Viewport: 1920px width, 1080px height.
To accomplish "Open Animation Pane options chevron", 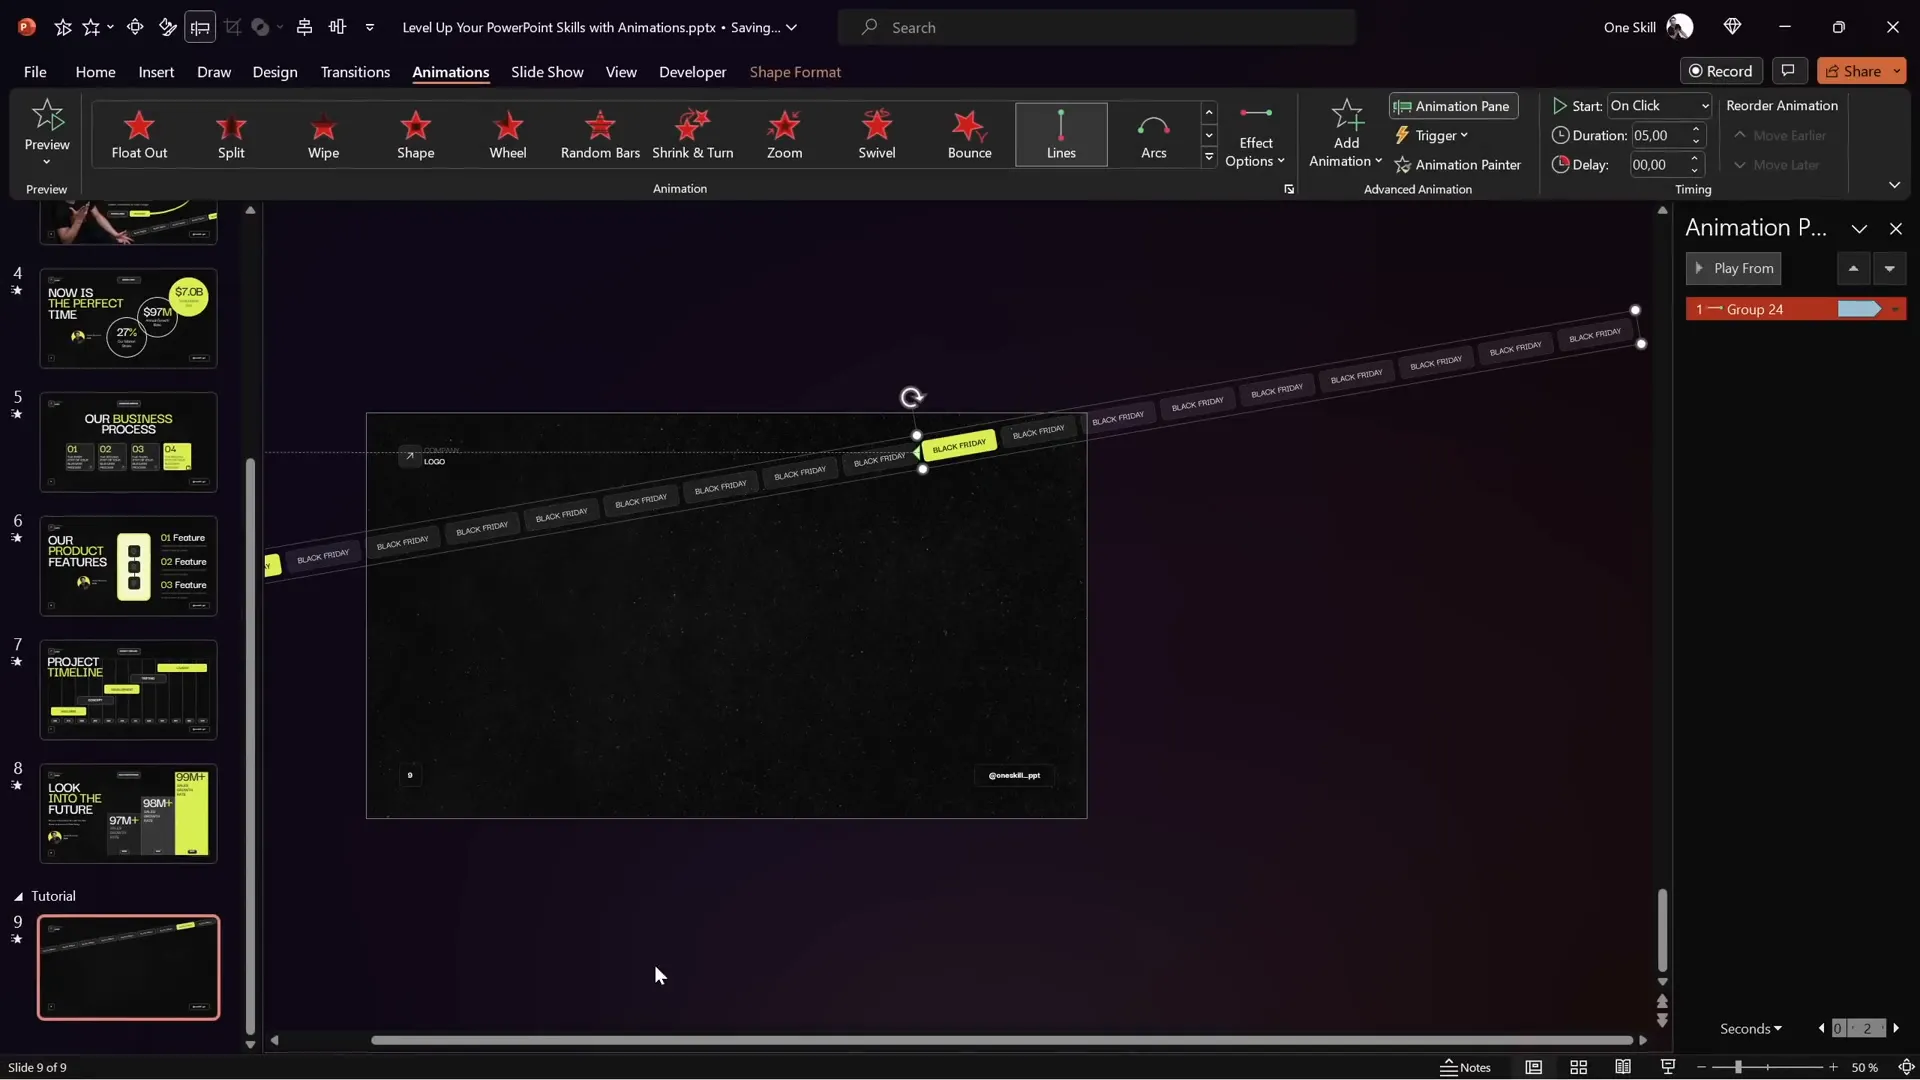I will click(x=1859, y=228).
